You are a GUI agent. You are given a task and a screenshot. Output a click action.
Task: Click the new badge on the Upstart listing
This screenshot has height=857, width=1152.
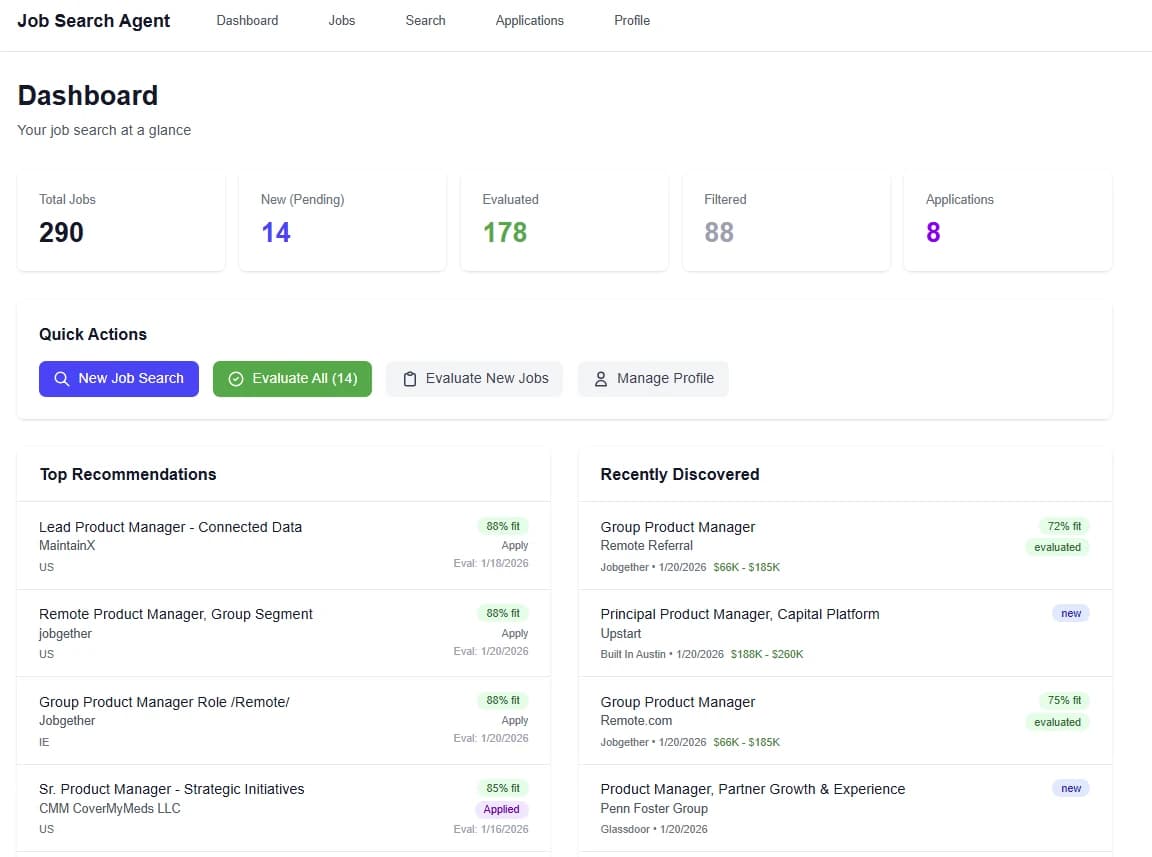[x=1070, y=613]
